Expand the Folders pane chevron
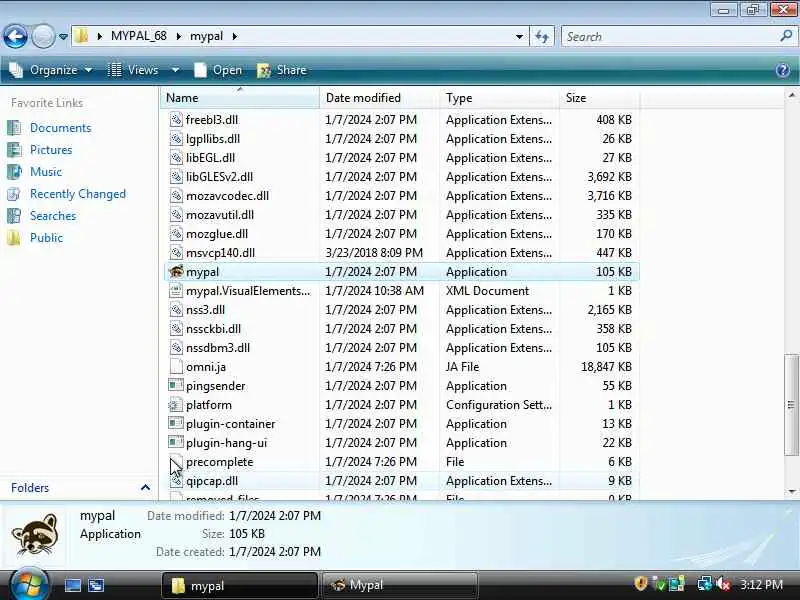Viewport: 800px width, 600px height. coord(145,488)
